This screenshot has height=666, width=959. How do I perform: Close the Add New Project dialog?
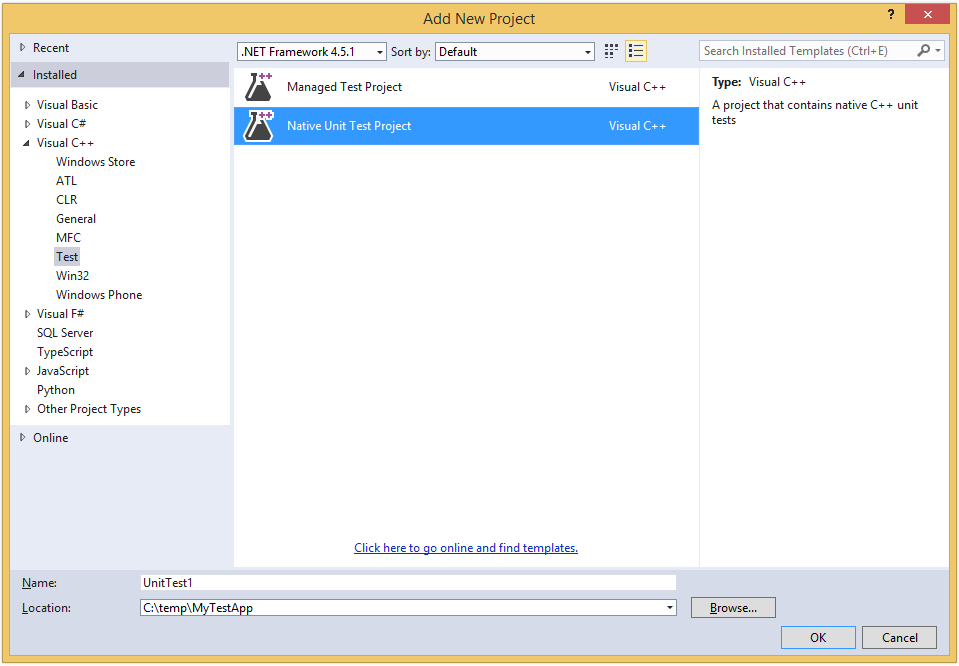click(927, 15)
